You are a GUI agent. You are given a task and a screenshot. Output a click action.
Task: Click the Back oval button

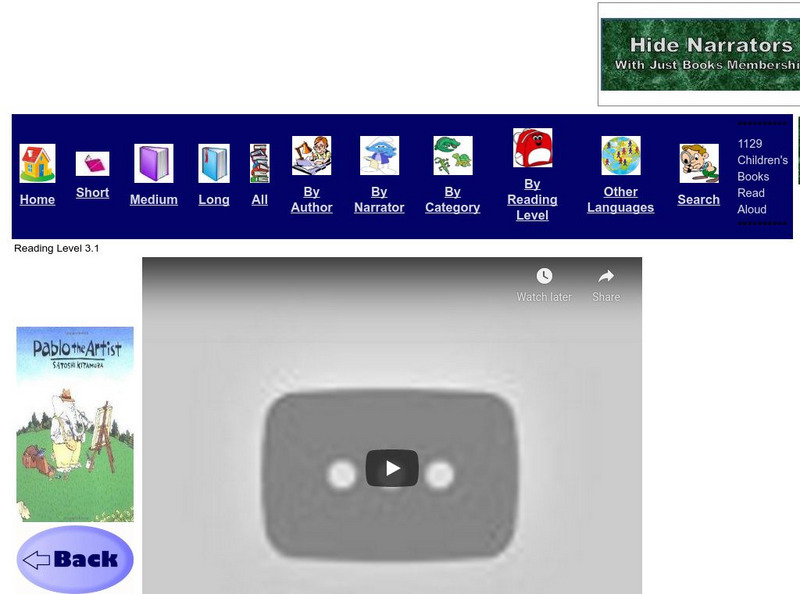coord(75,559)
